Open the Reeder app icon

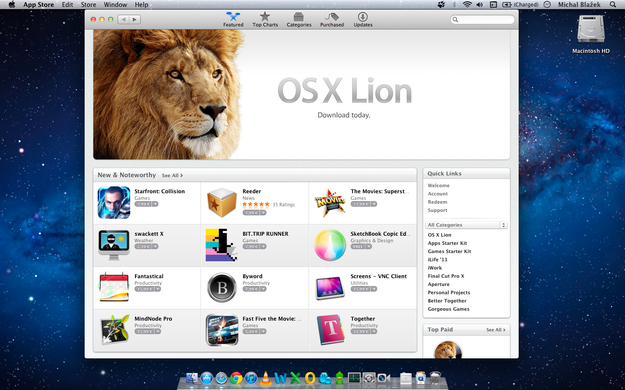click(222, 203)
